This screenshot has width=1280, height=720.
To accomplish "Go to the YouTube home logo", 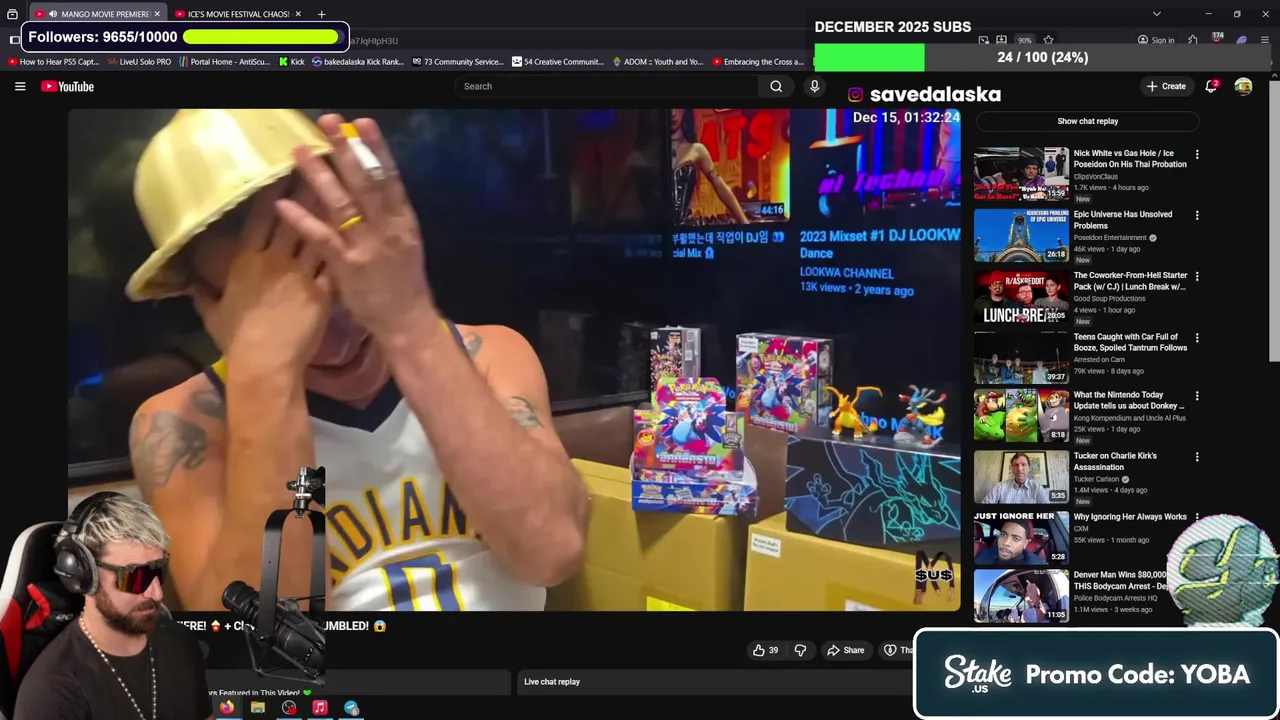I will click(x=67, y=86).
